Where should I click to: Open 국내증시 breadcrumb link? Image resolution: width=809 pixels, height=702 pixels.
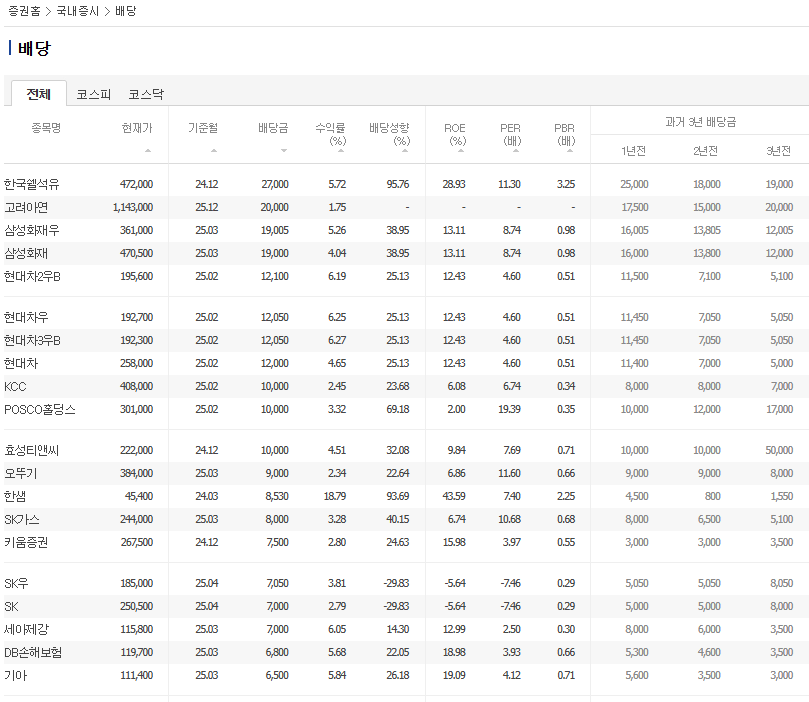[x=79, y=11]
